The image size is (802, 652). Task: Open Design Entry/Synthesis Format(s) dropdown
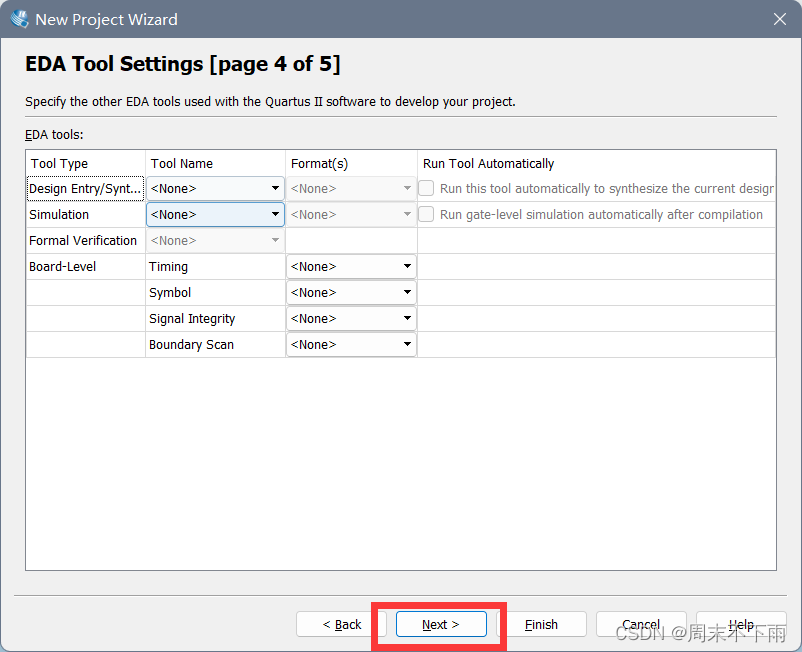[x=351, y=188]
